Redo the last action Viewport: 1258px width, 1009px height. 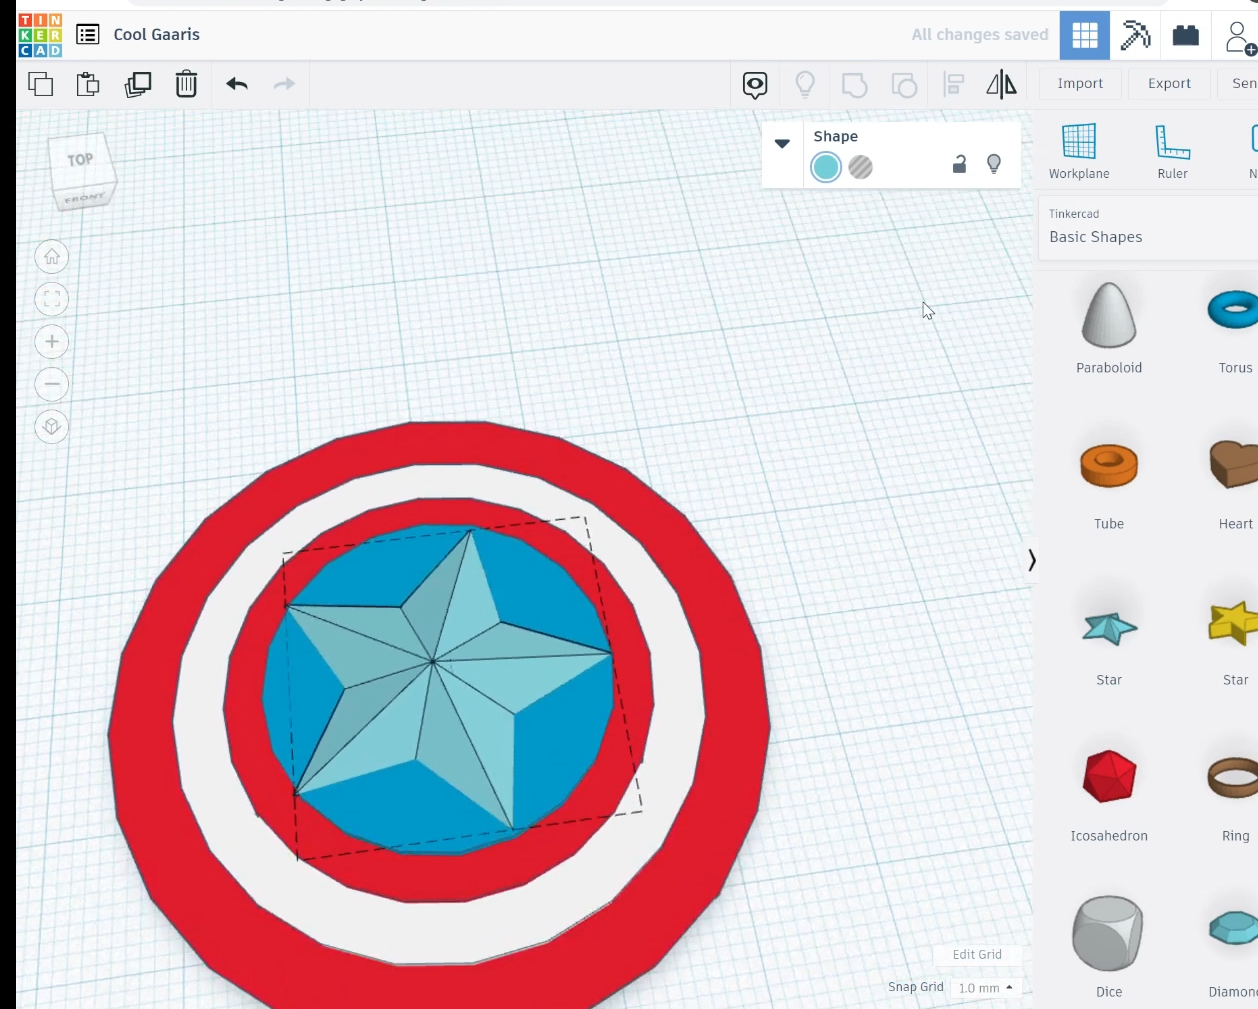[x=285, y=84]
